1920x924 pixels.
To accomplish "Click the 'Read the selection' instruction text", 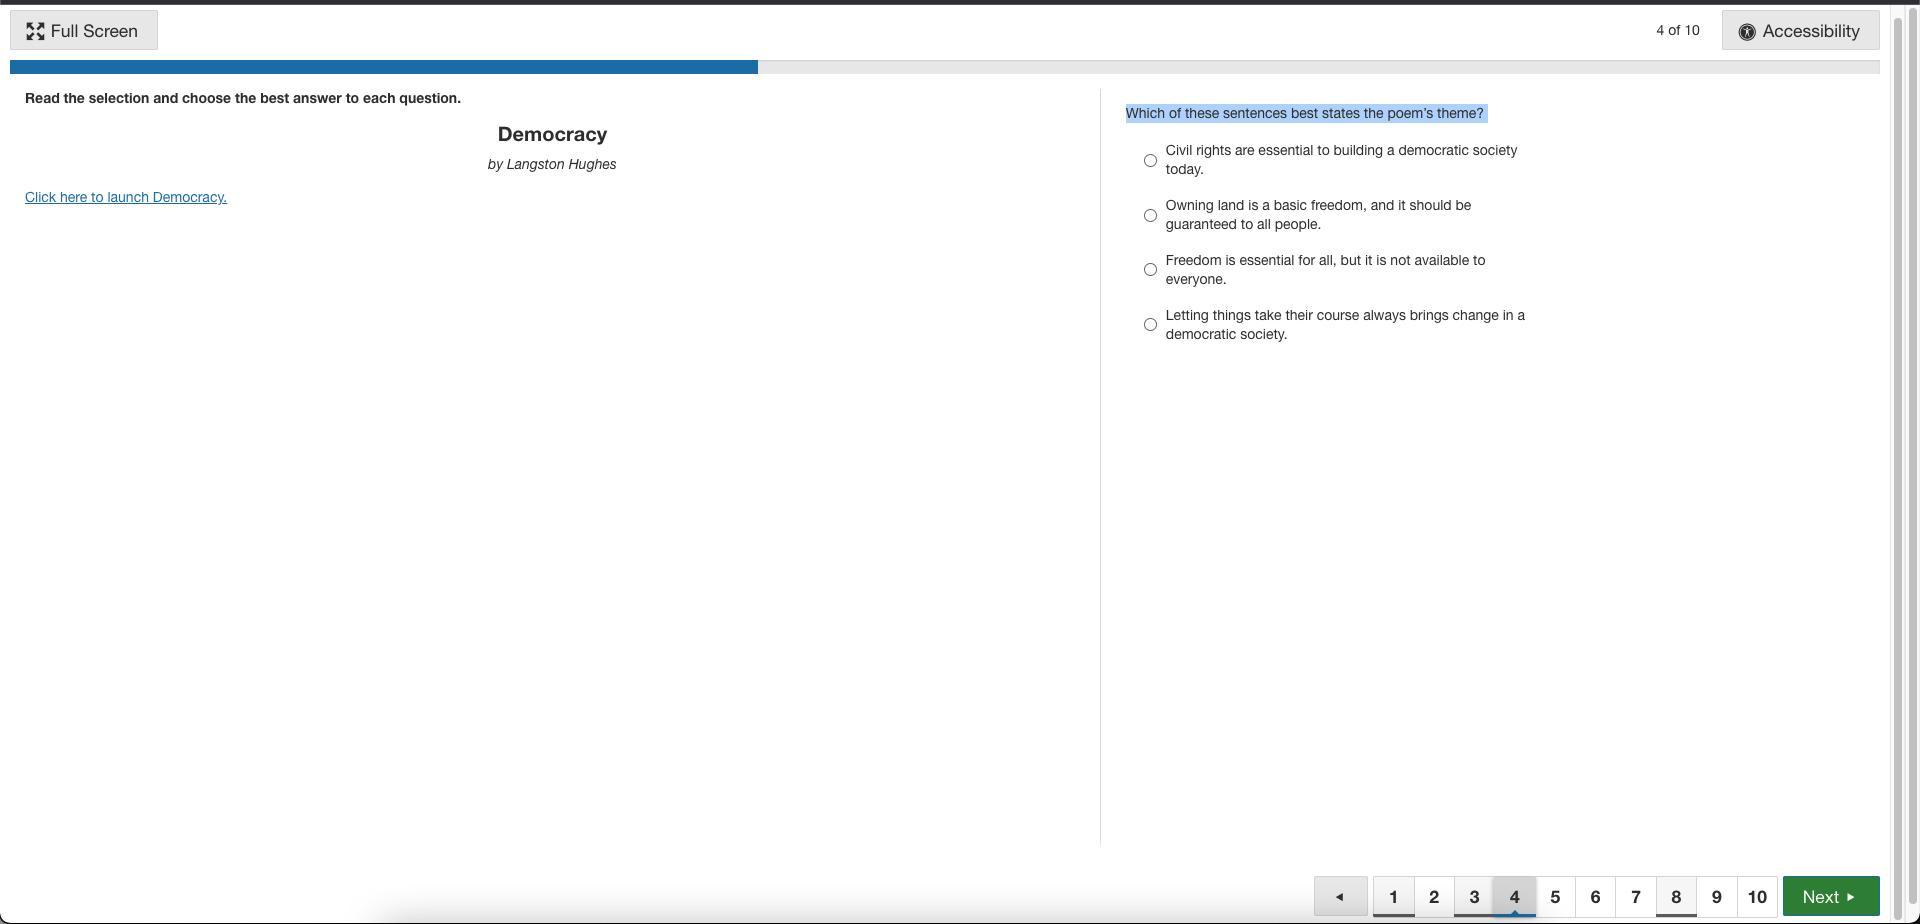I will pyautogui.click(x=243, y=98).
